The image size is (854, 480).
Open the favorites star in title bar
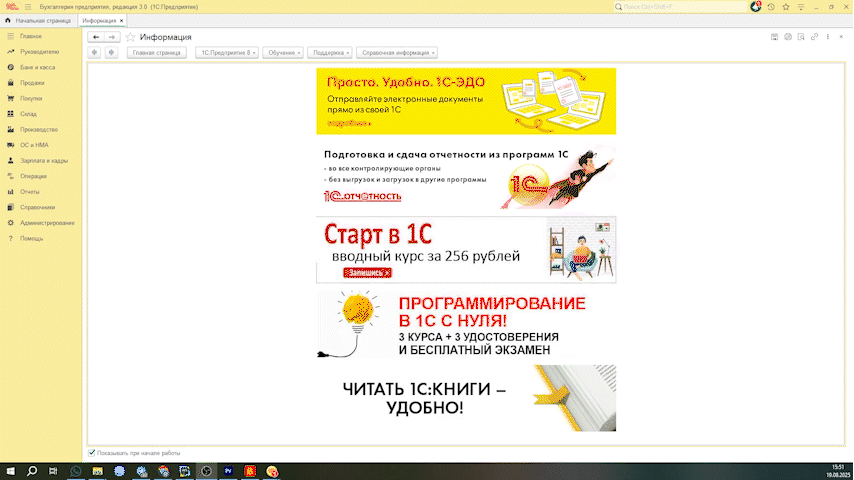tap(786, 7)
